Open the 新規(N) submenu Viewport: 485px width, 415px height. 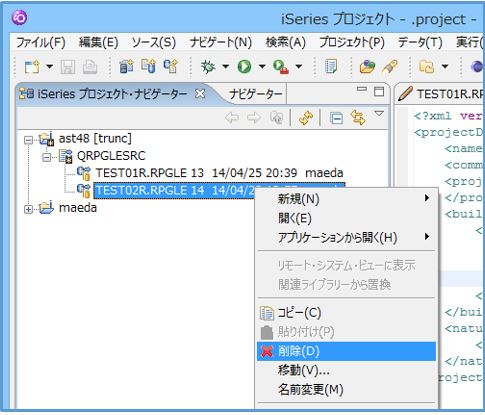347,199
